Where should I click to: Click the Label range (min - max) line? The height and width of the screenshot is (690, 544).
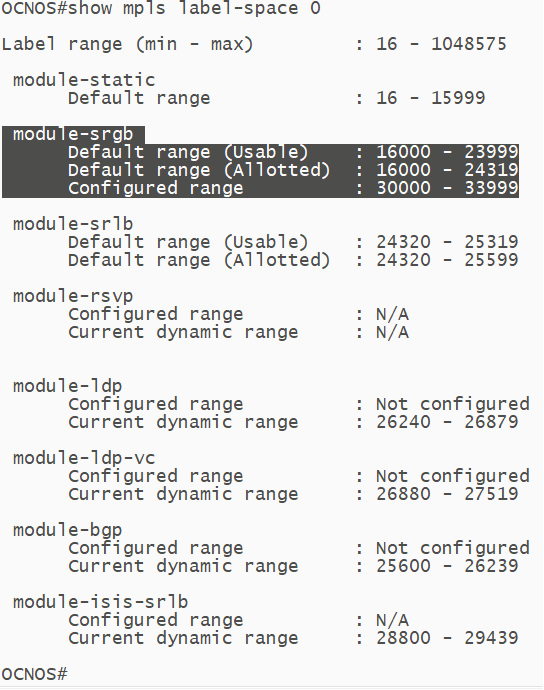pos(254,44)
